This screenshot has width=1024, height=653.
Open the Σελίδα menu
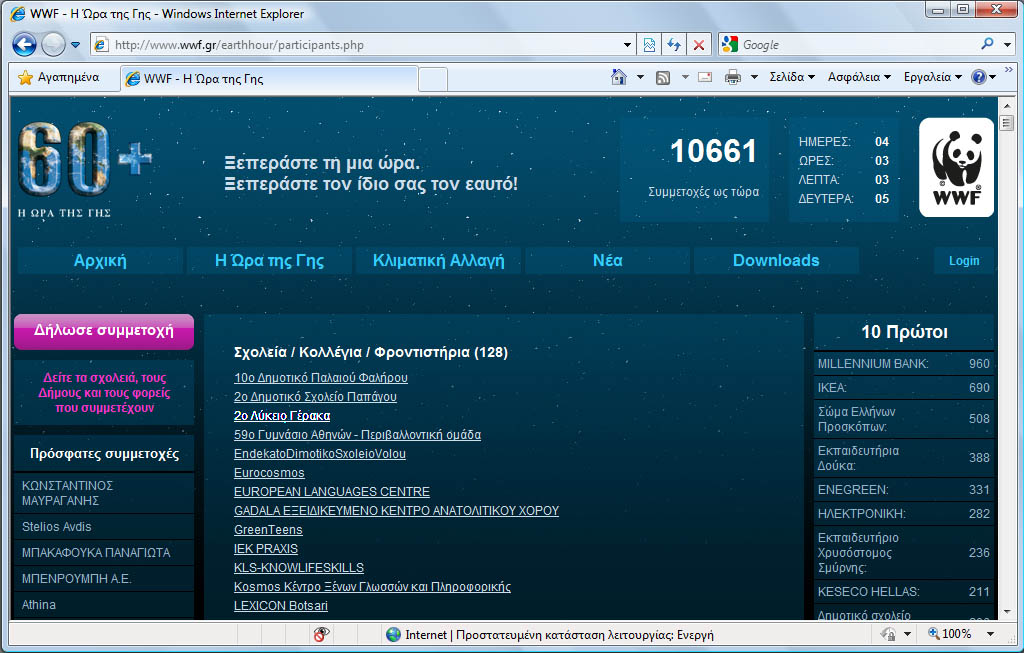coord(792,77)
